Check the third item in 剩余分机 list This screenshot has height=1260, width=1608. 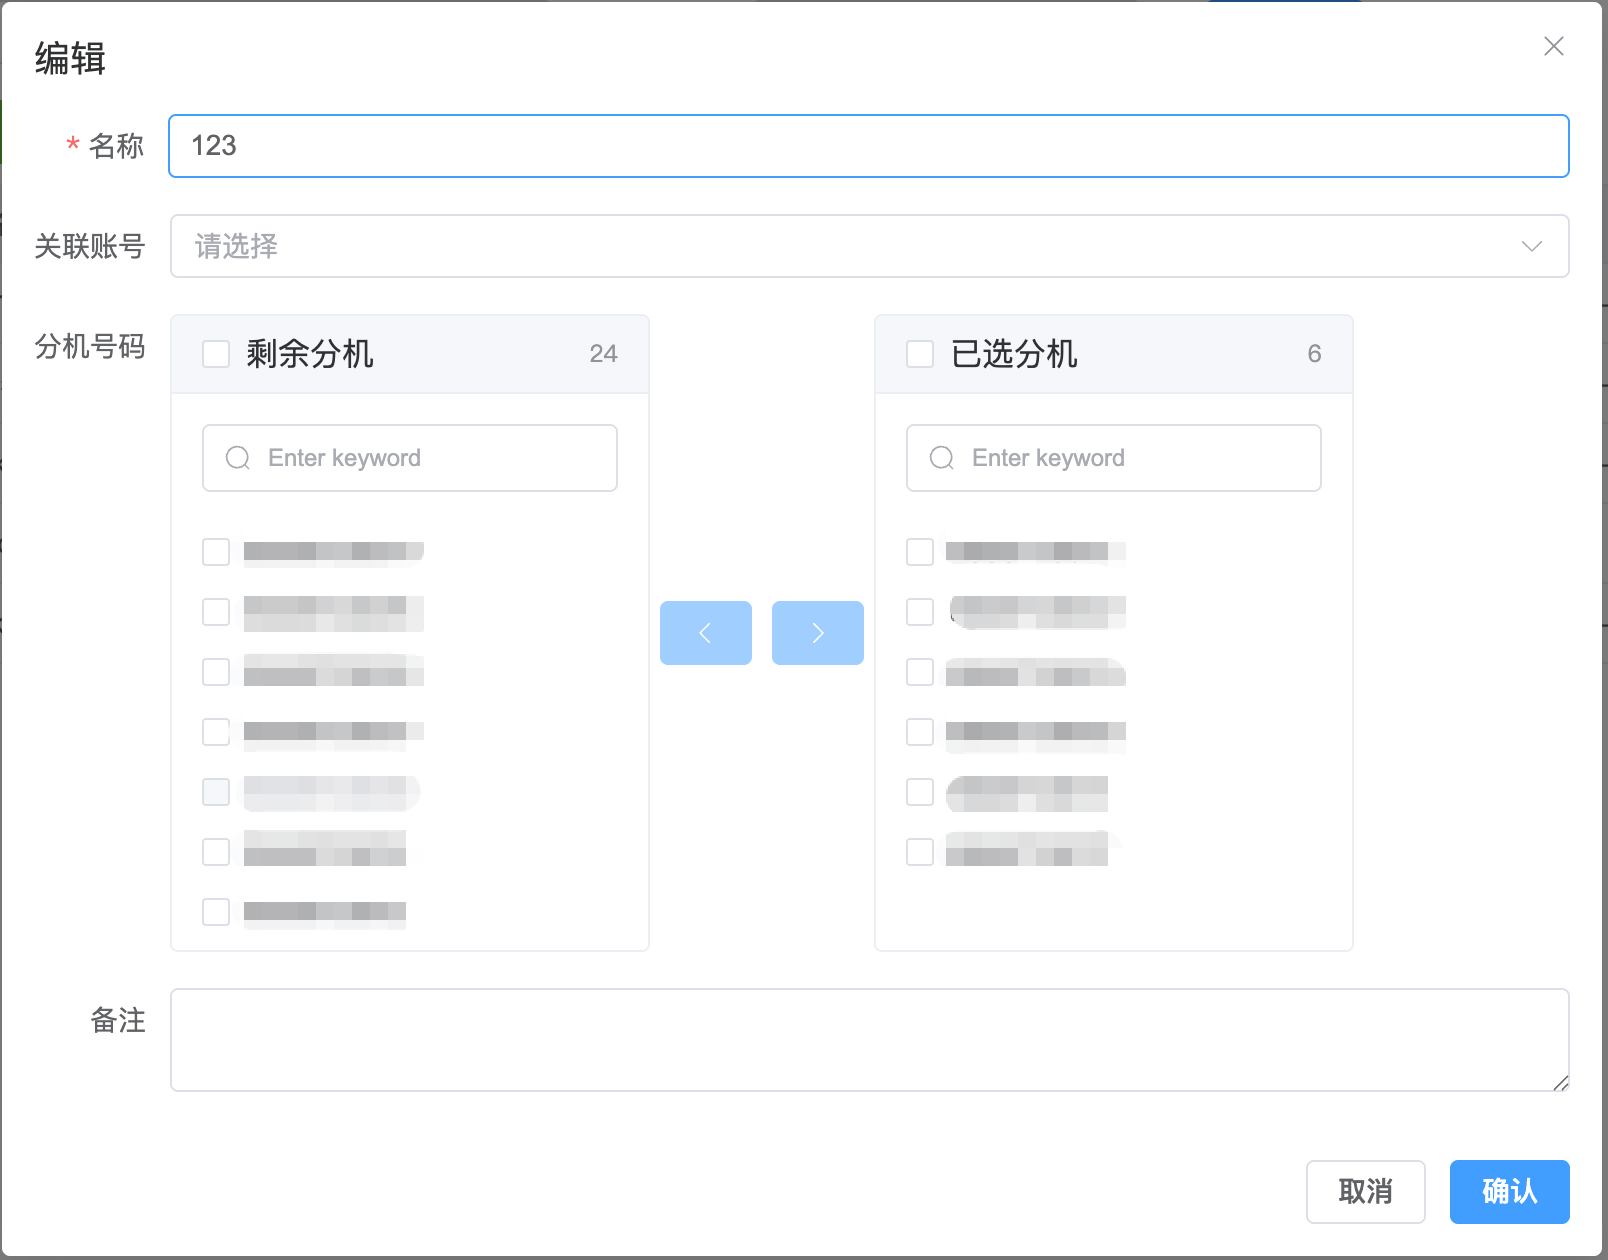[x=216, y=672]
